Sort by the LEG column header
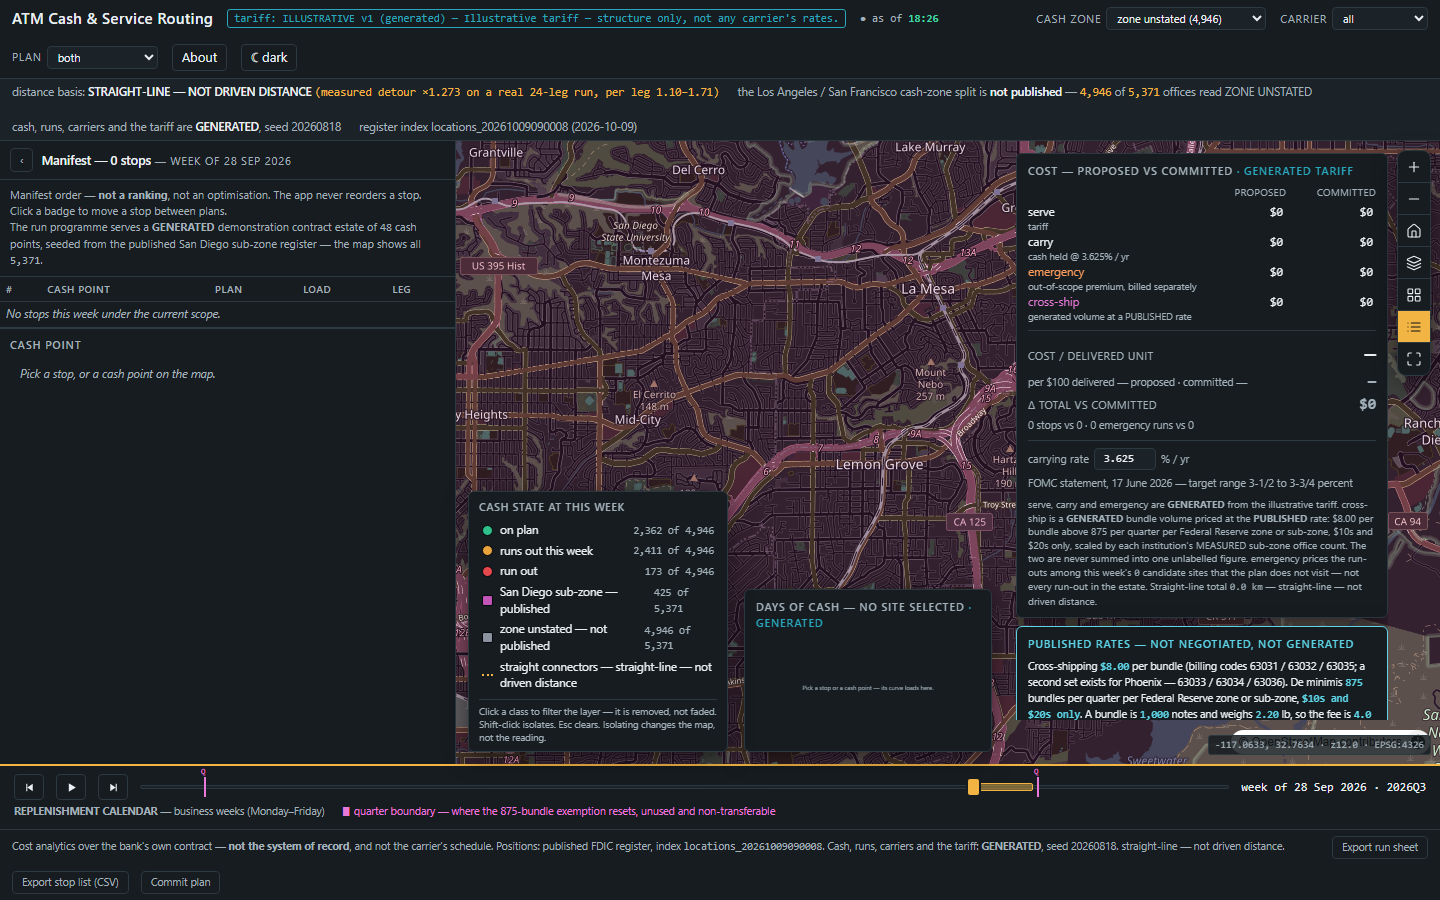1440x900 pixels. [x=401, y=290]
